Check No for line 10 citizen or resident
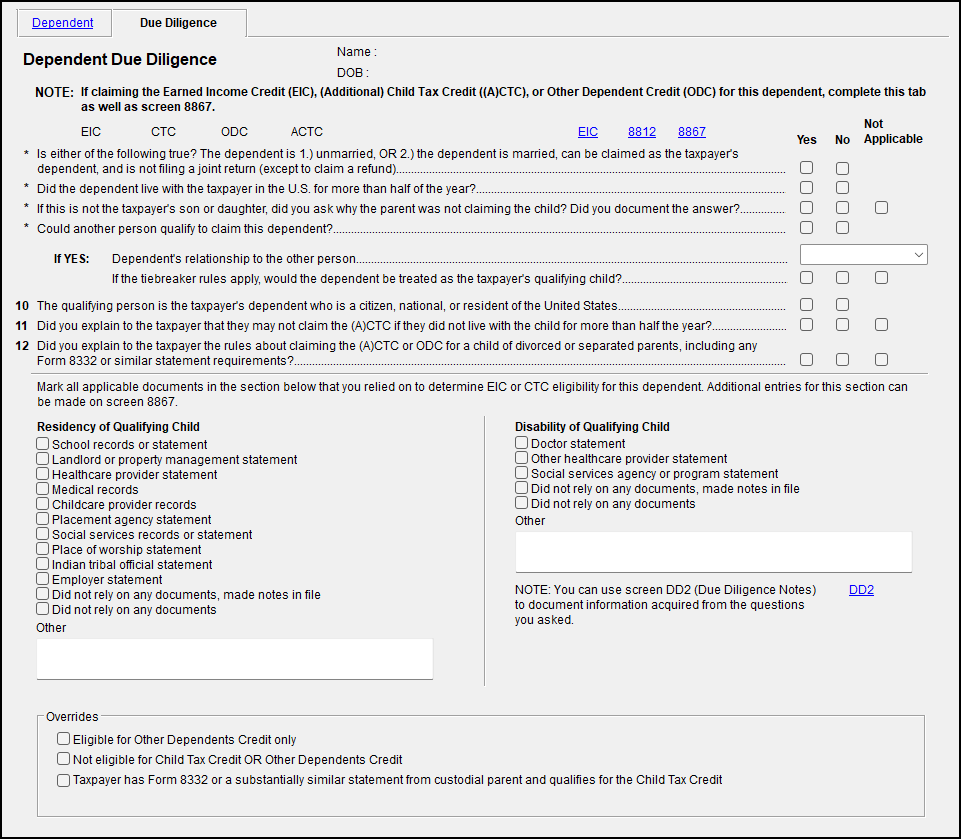The width and height of the screenshot is (961, 839). pos(842,305)
